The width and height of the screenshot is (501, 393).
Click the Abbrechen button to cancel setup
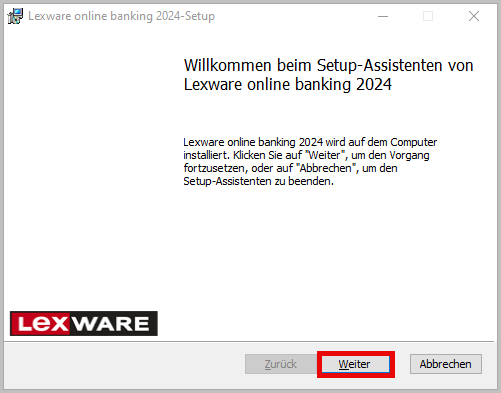pos(446,364)
